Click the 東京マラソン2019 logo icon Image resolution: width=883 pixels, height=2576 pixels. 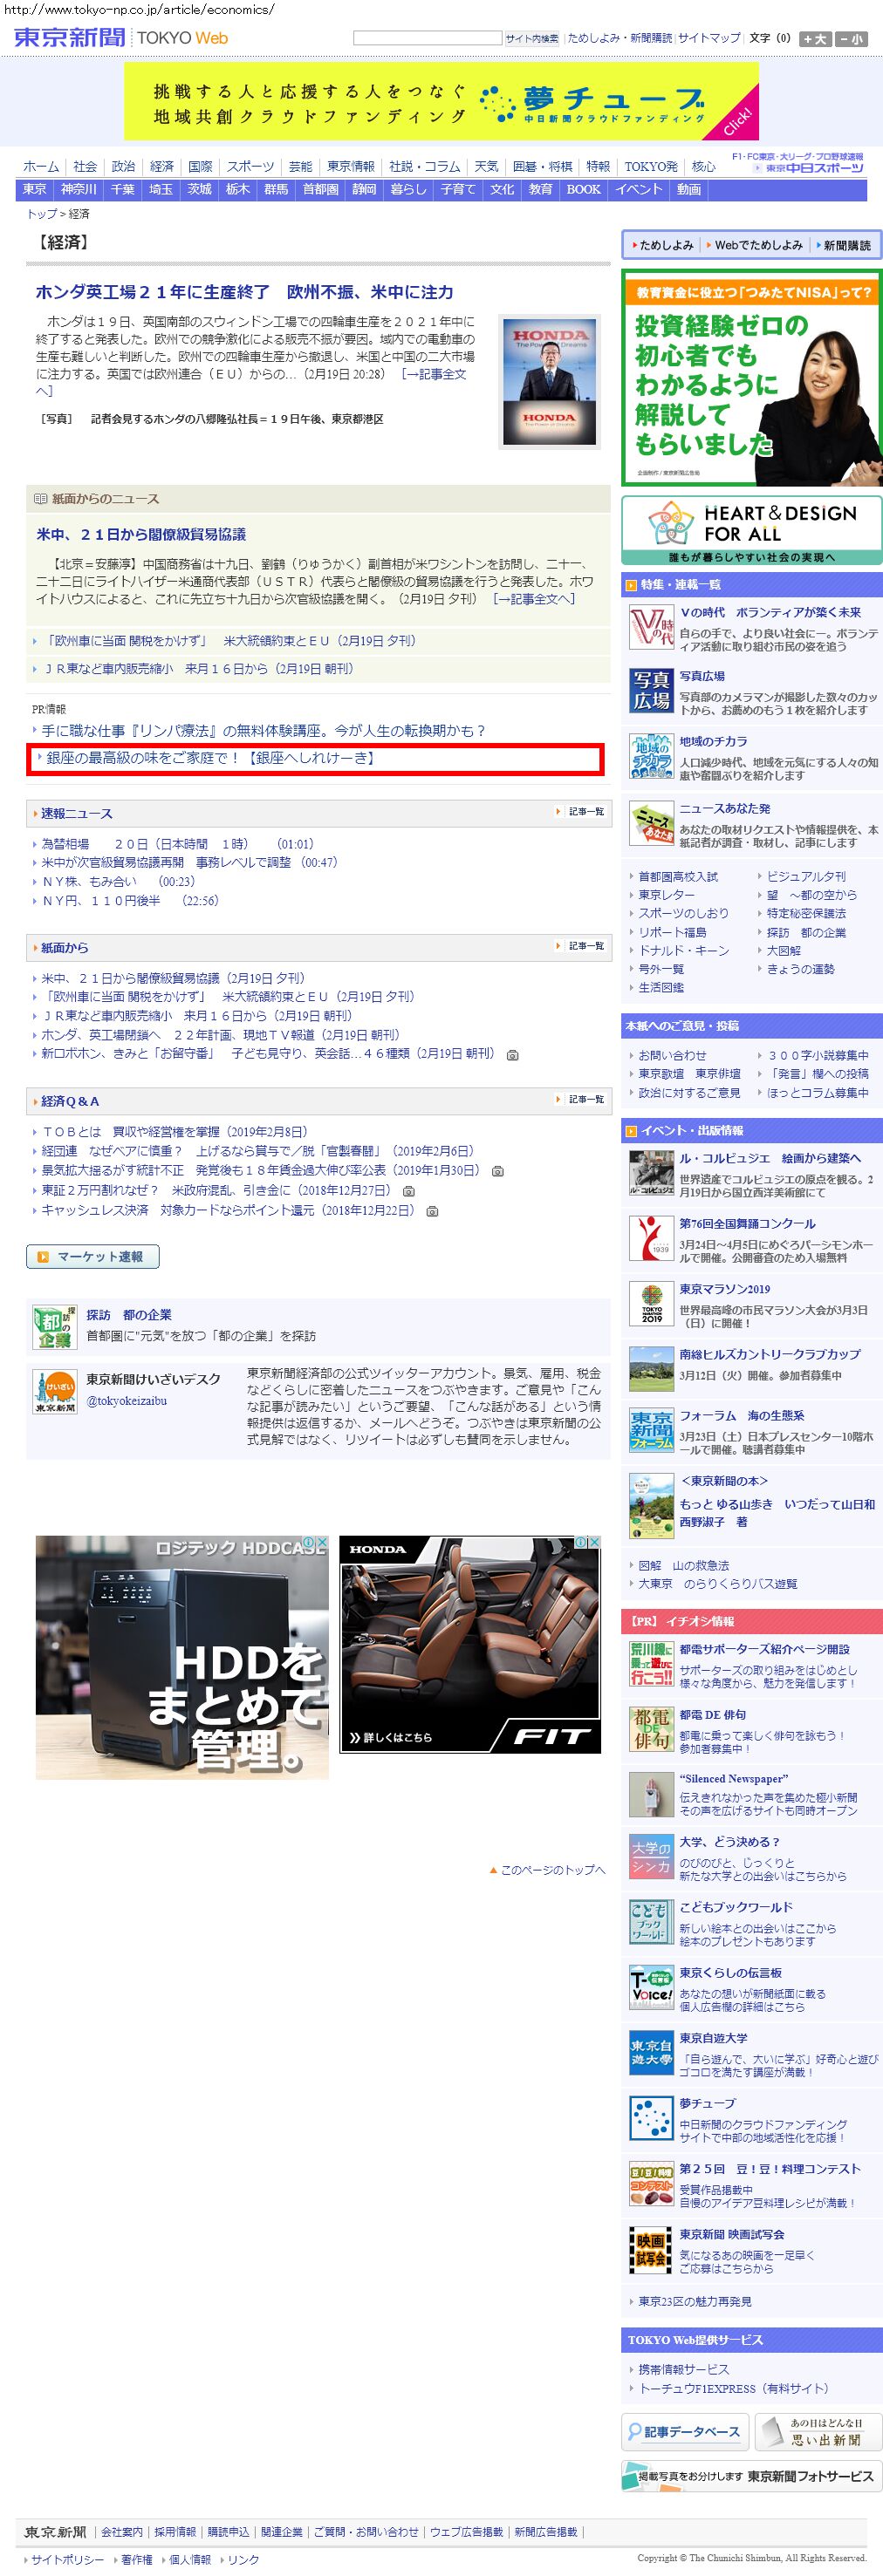pos(651,1304)
